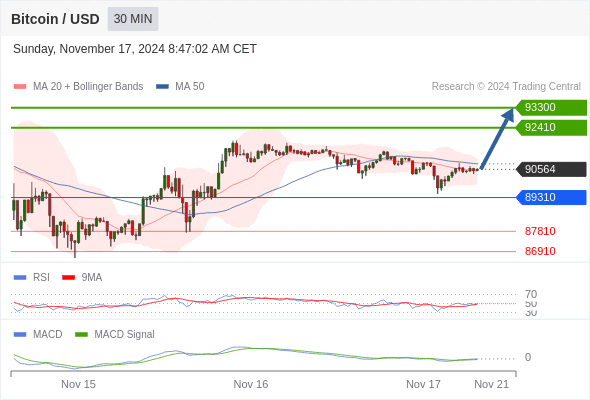Click the Bitcoin / USD title

55,19
